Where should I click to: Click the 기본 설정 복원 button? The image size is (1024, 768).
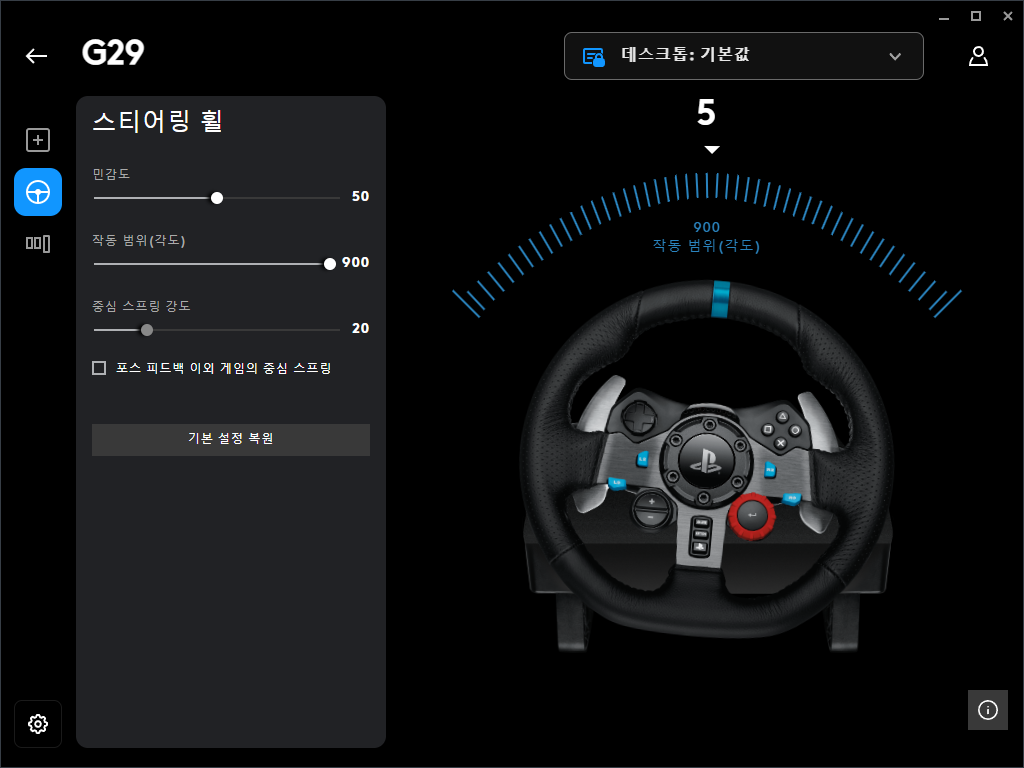[231, 440]
